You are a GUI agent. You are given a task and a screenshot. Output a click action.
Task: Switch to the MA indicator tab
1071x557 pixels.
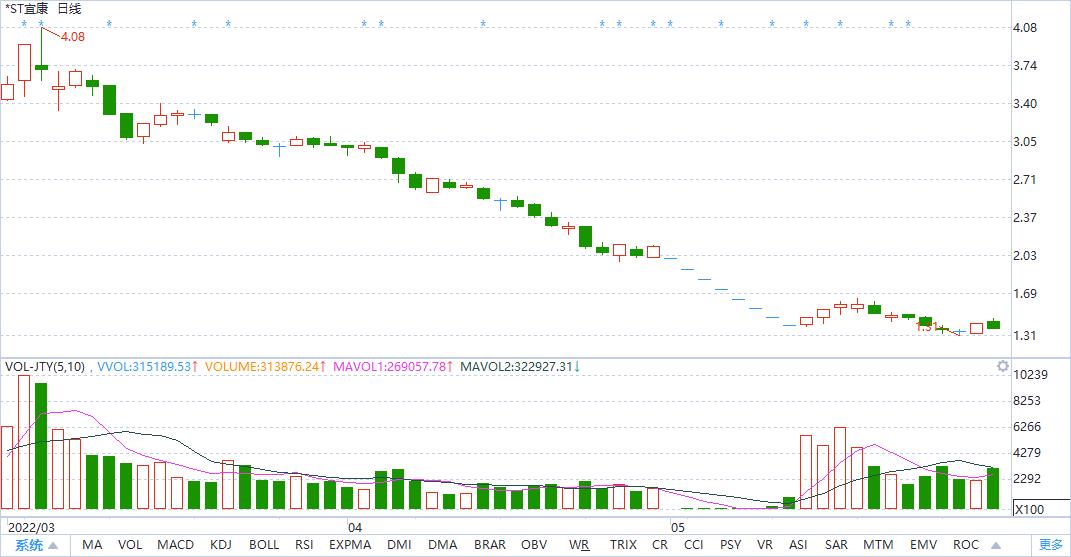[x=92, y=545]
